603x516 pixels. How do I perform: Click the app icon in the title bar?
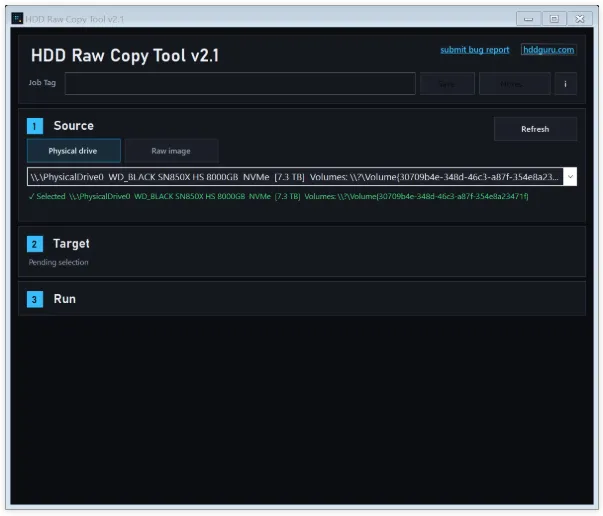(17, 18)
